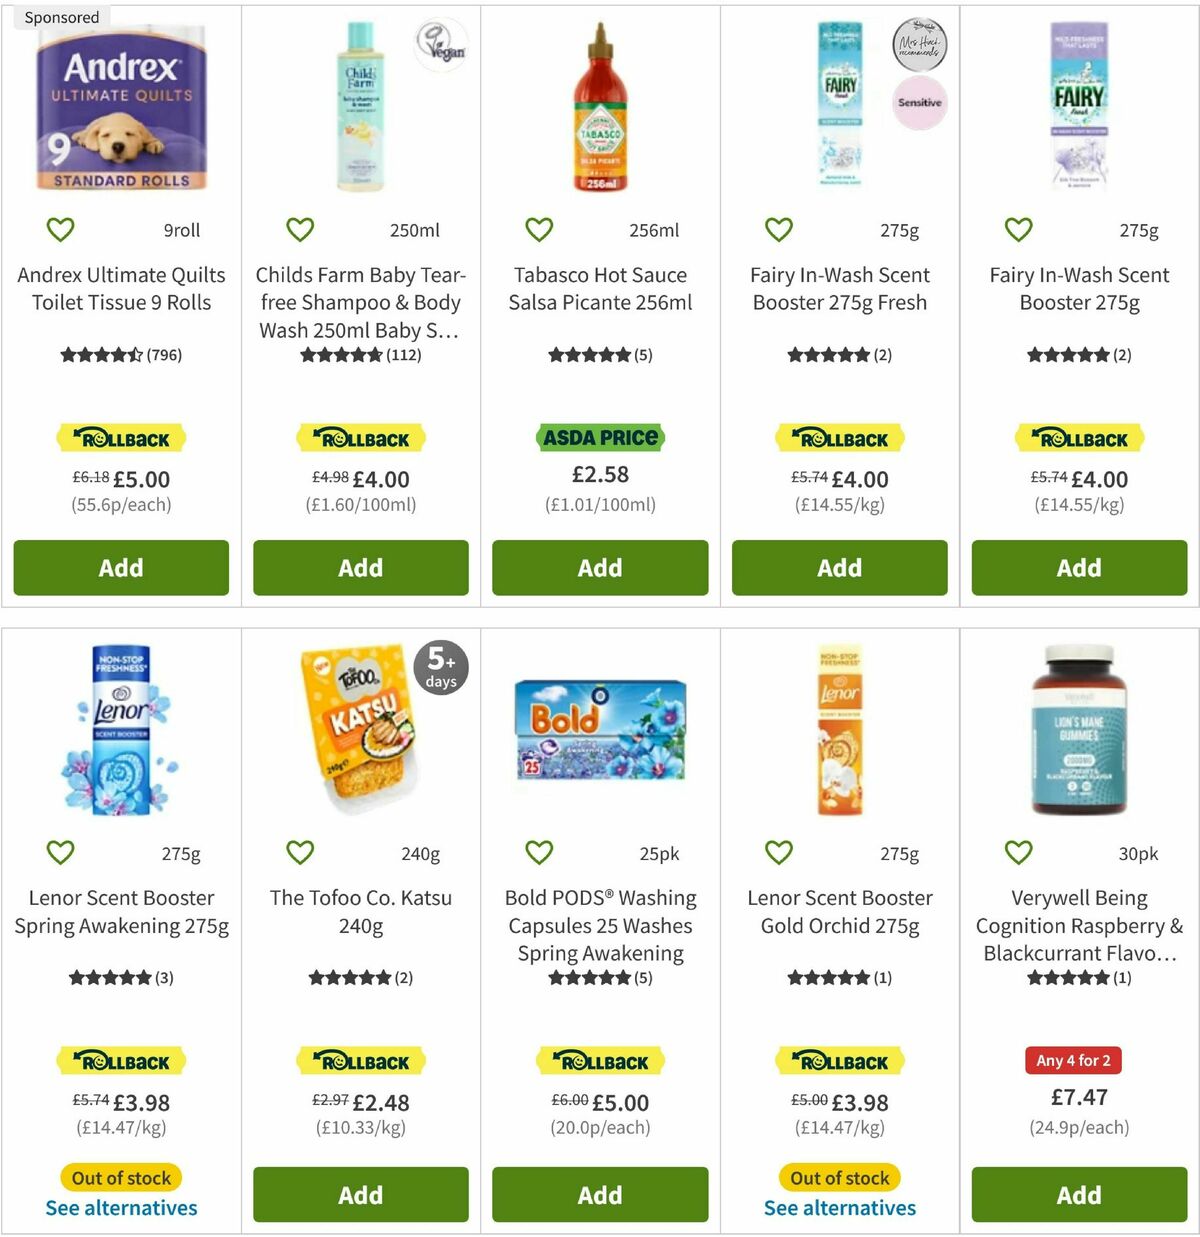
Task: Favourite the Tabasco Hot Sauce Salsa Picante
Action: [538, 229]
